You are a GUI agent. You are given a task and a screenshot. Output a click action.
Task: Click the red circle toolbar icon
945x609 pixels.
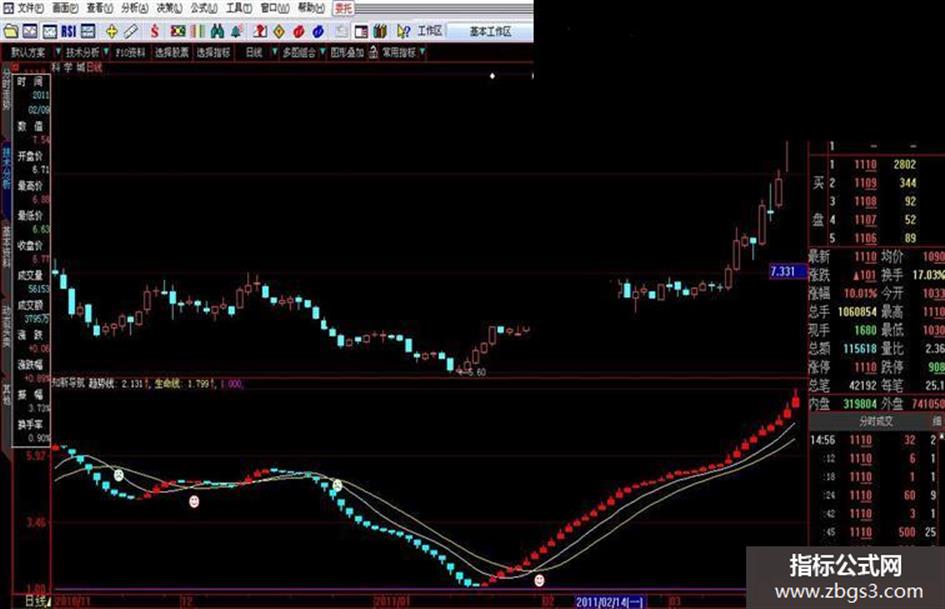(298, 31)
